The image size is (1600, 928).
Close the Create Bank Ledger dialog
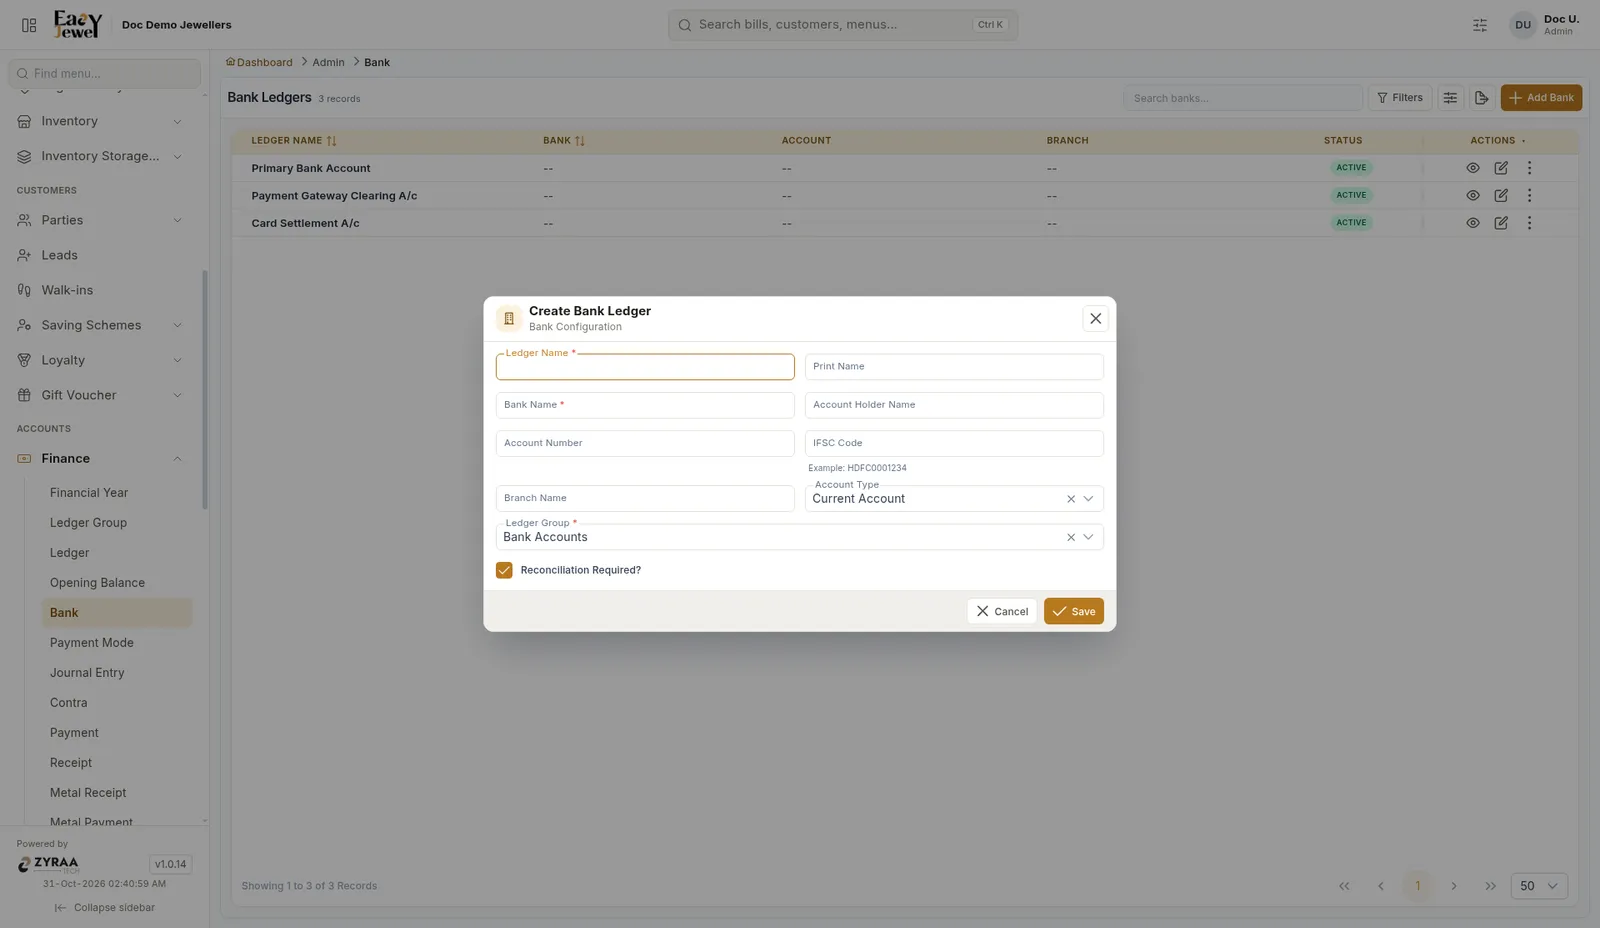point(1095,318)
